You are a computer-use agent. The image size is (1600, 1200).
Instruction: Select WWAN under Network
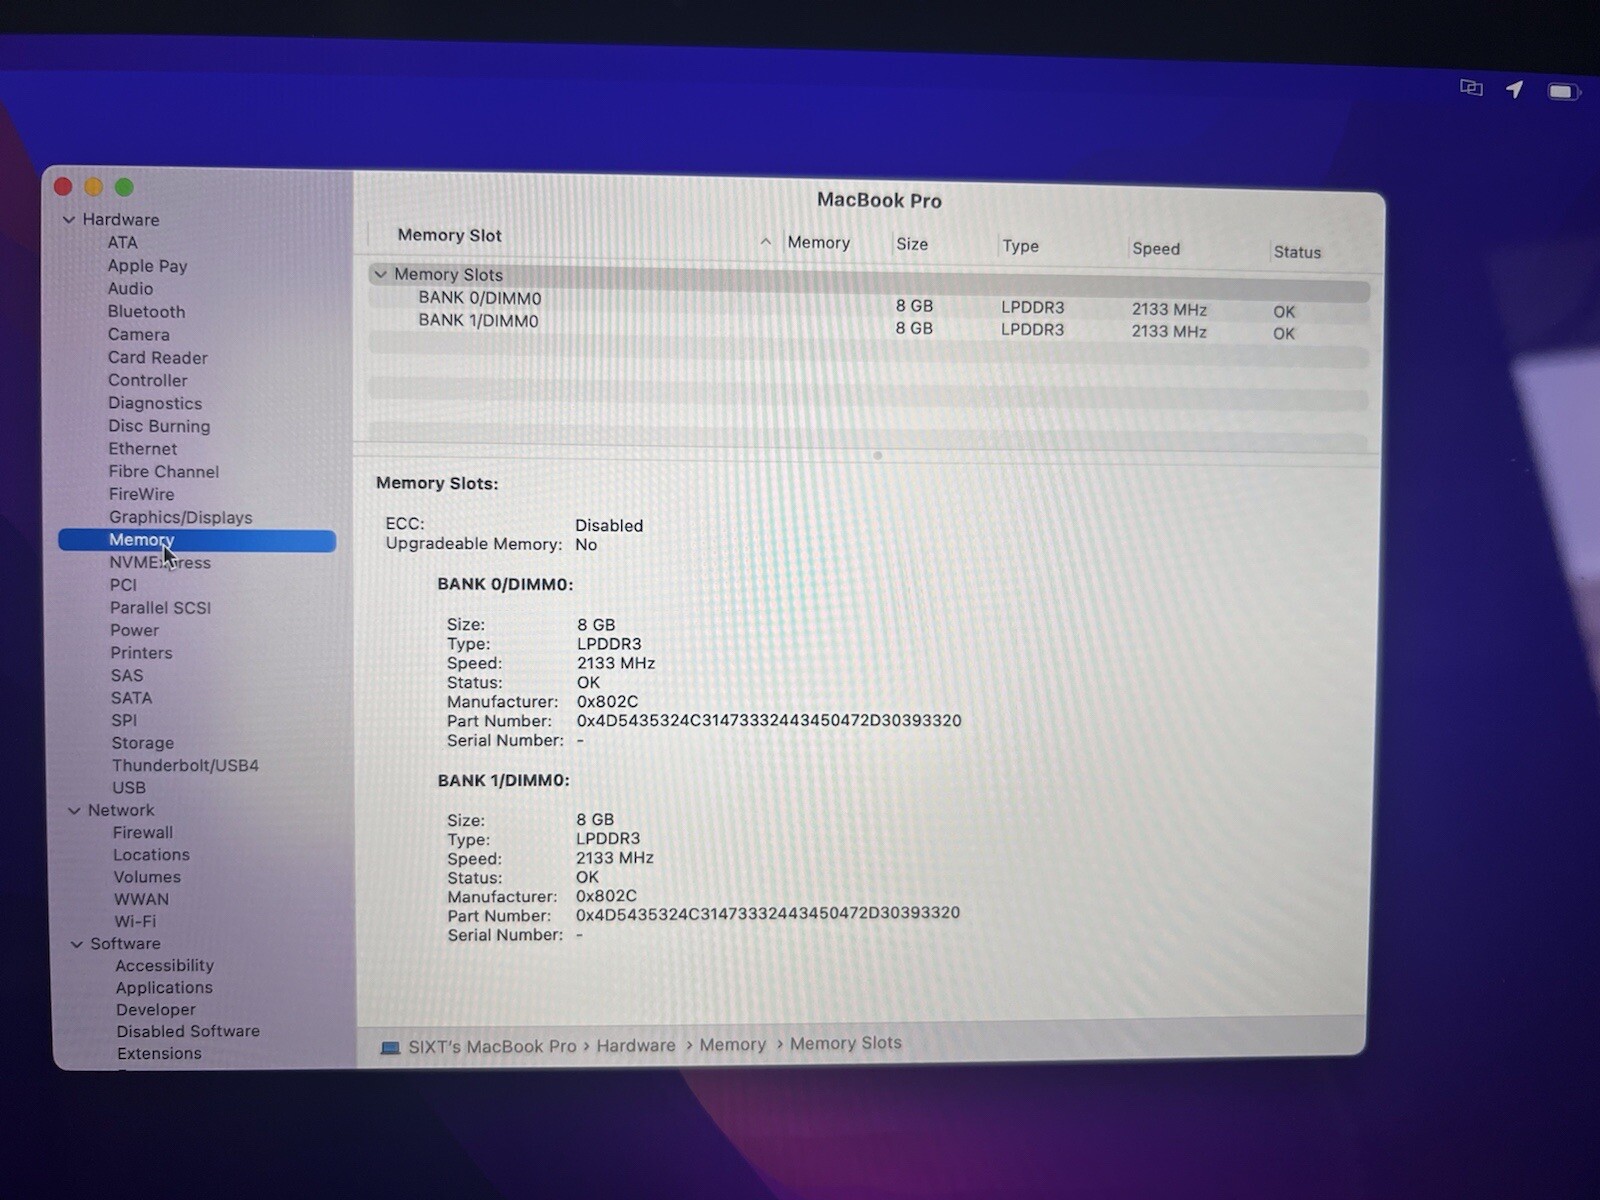(x=141, y=899)
